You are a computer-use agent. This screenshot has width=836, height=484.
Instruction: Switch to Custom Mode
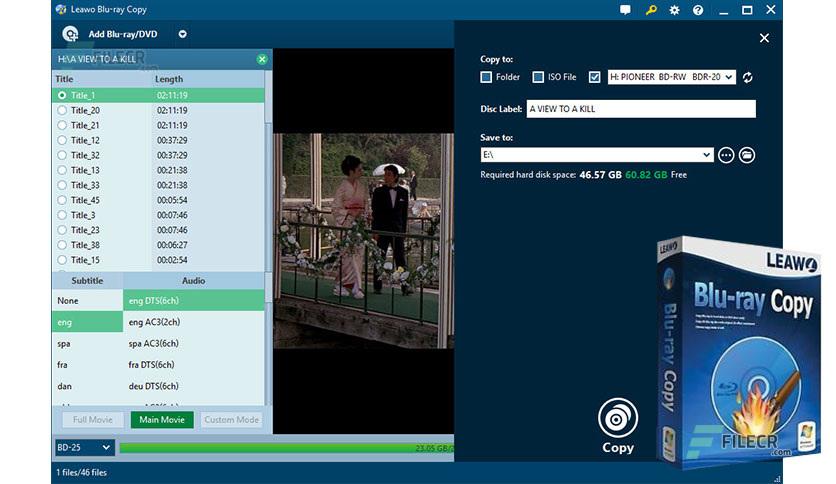click(231, 420)
